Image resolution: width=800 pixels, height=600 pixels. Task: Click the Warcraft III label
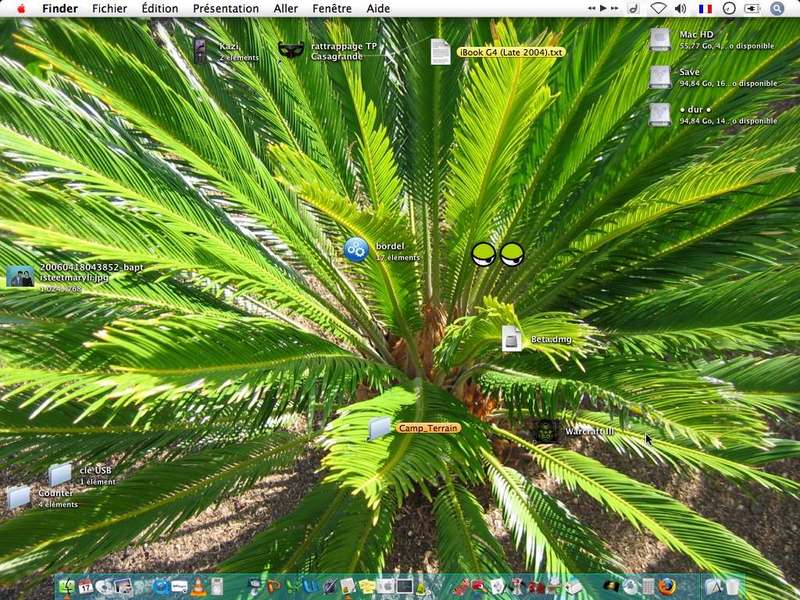click(x=589, y=432)
